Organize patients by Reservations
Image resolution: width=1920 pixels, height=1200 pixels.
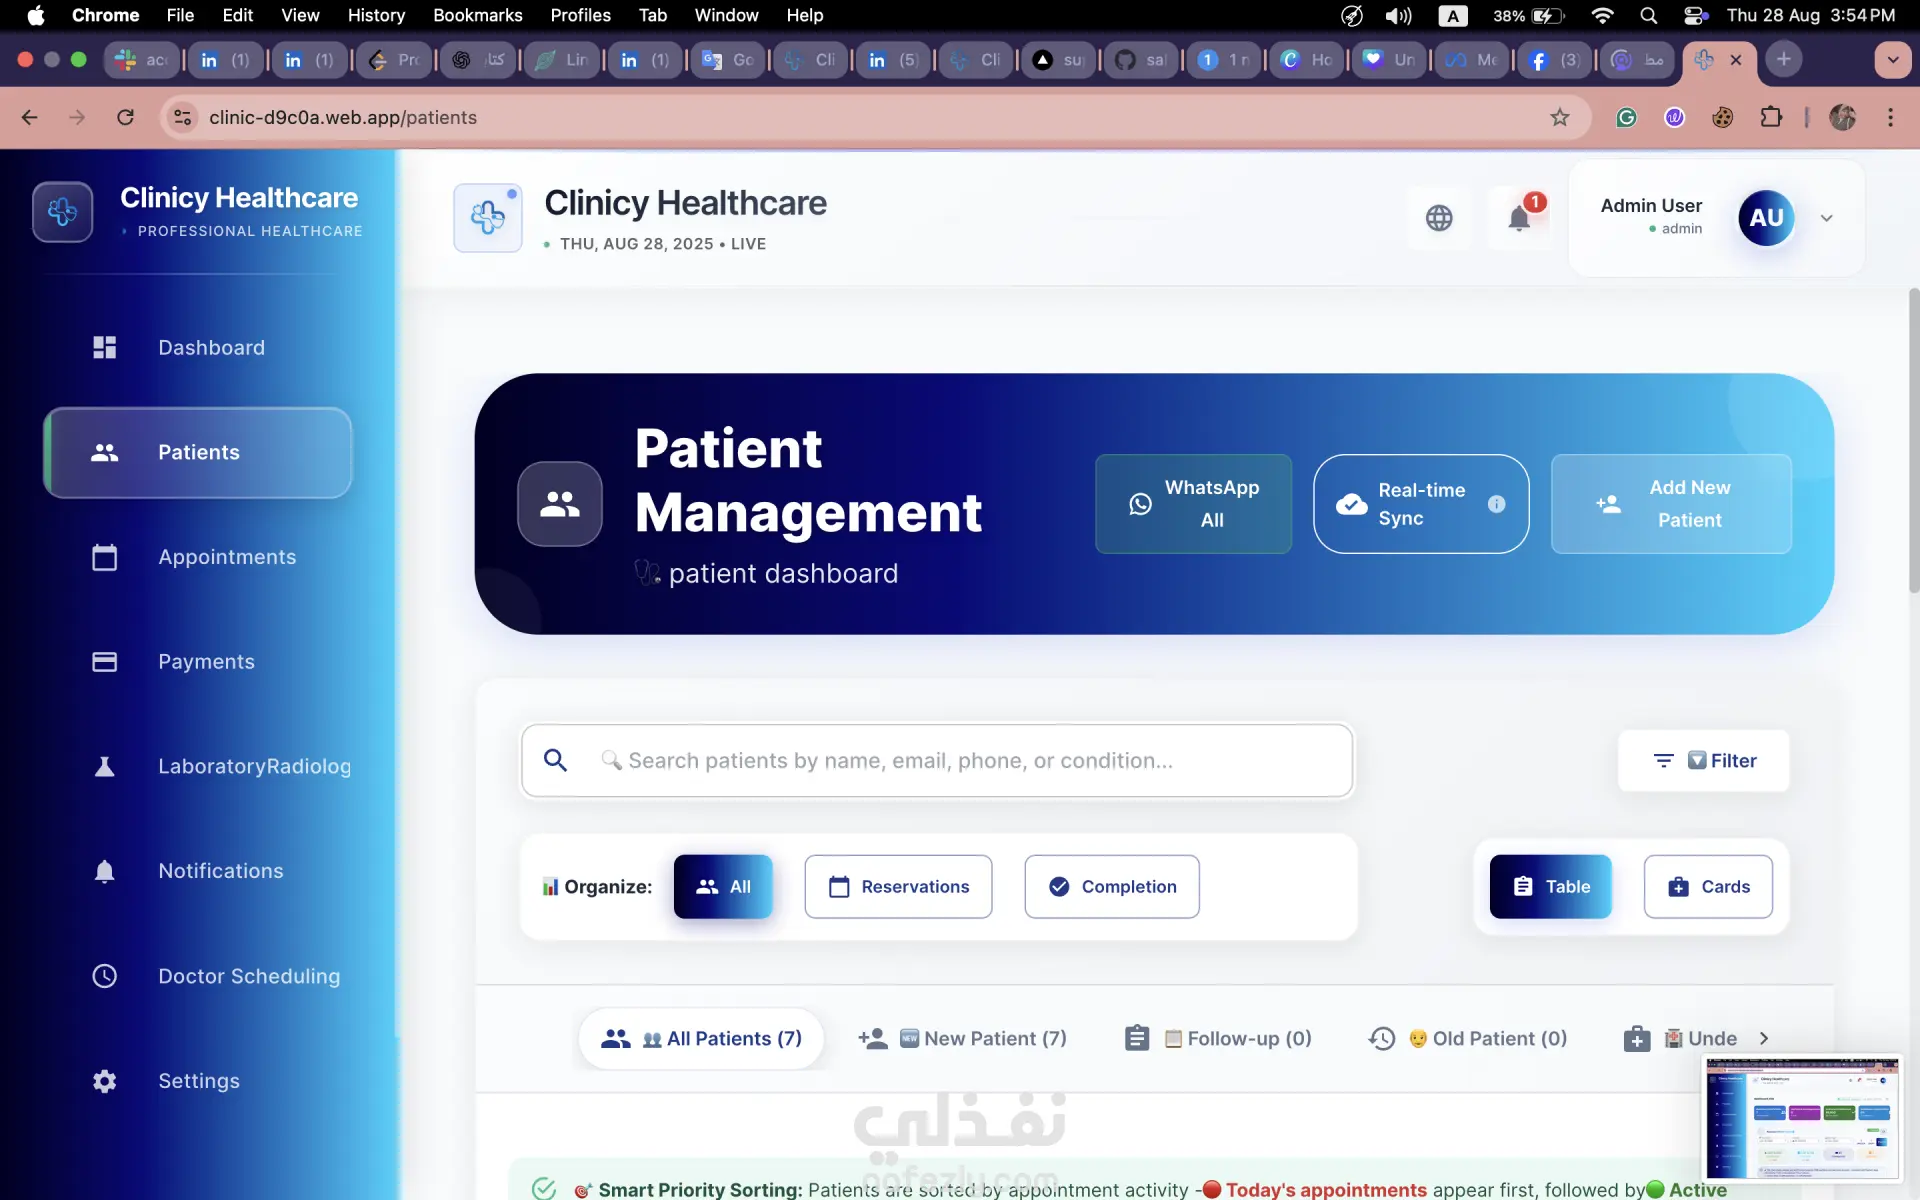(x=898, y=887)
